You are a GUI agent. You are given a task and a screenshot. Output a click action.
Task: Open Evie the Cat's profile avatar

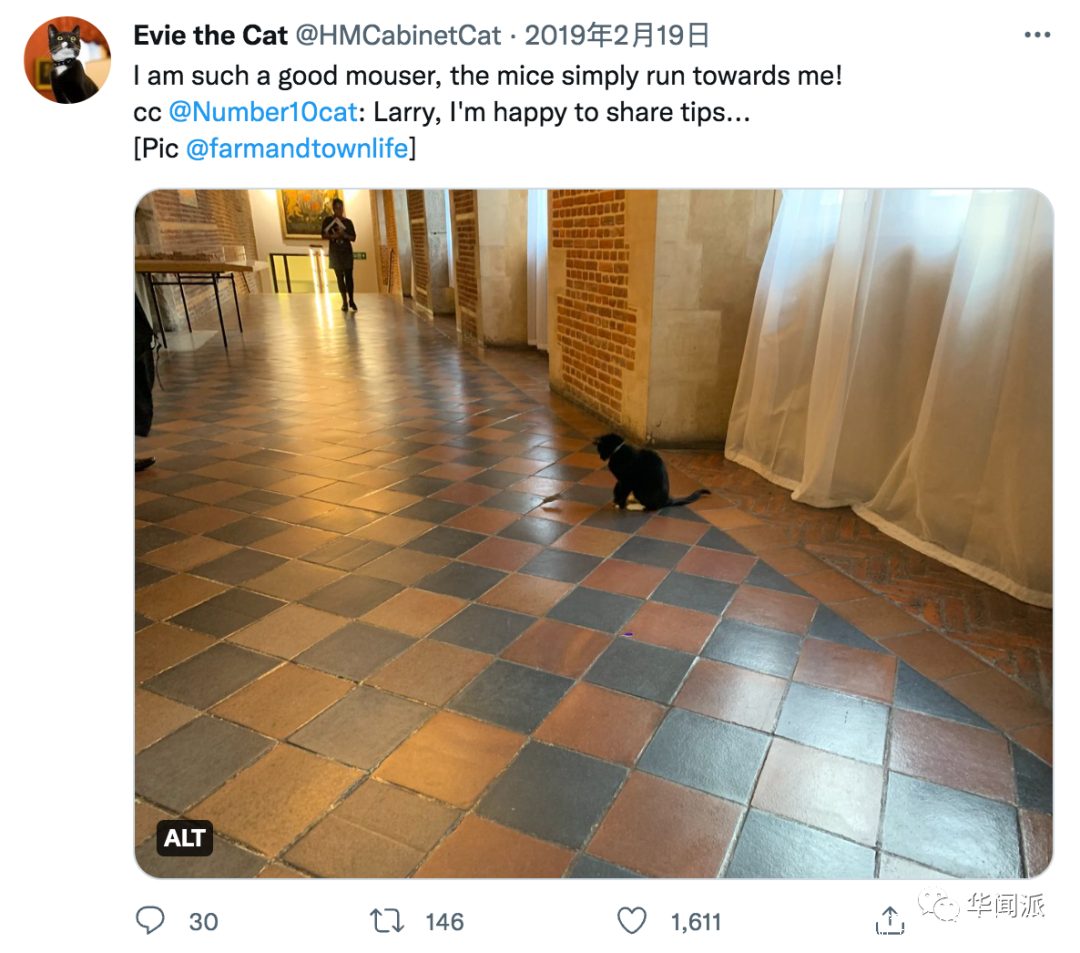pos(68,60)
